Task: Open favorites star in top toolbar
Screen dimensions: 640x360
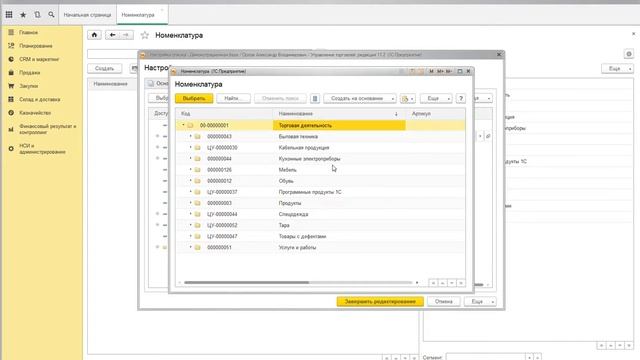Action: click(x=23, y=15)
